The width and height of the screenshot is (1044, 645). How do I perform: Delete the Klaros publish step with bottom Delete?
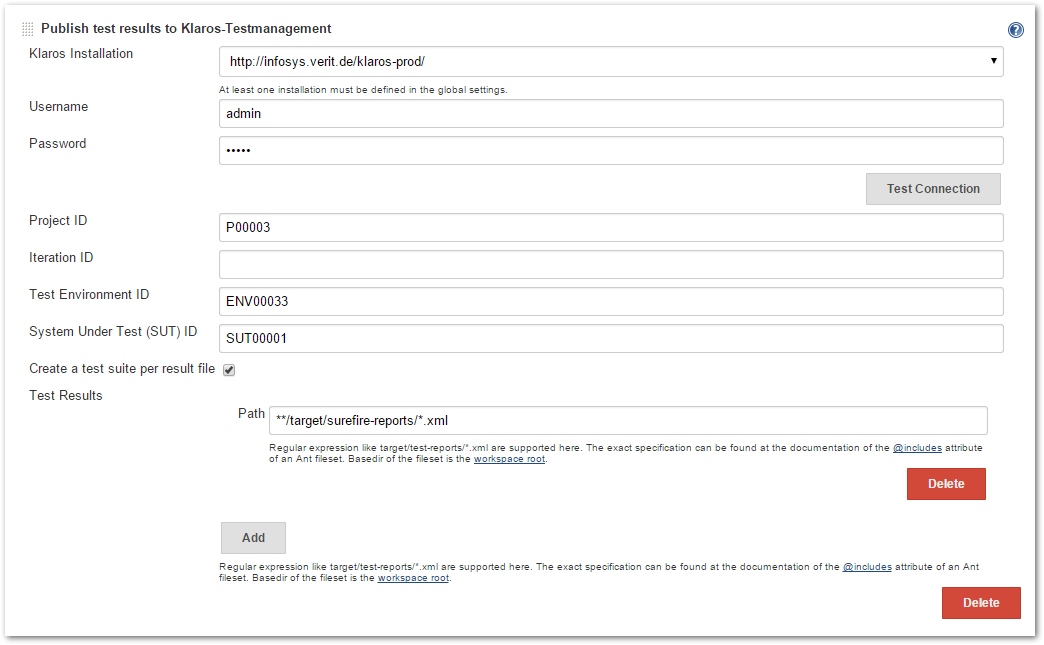coord(981,603)
